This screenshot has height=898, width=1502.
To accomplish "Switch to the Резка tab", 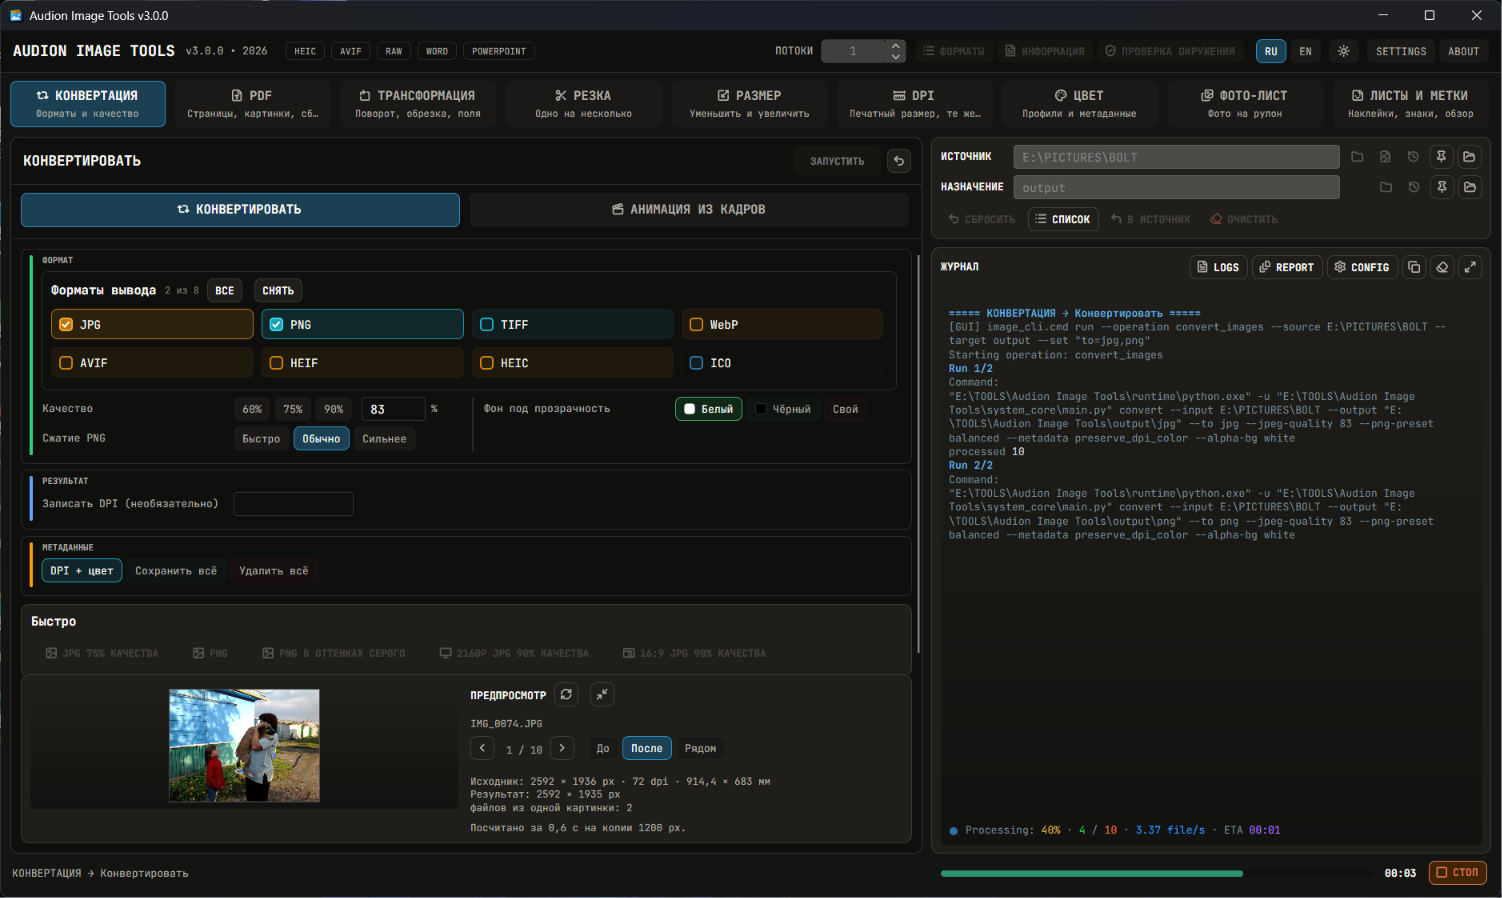I will [583, 103].
